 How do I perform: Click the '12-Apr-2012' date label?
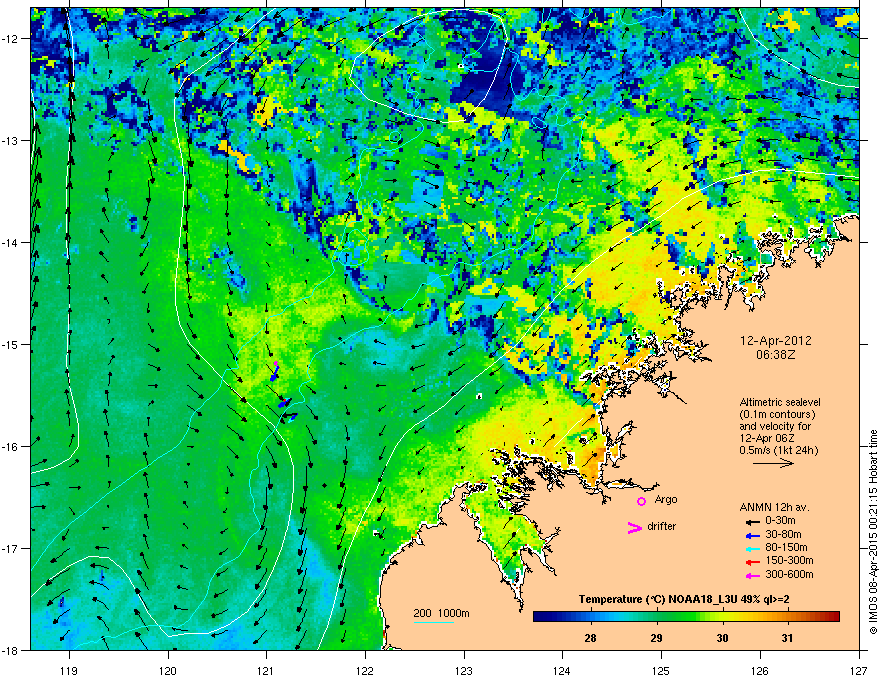coord(776,341)
